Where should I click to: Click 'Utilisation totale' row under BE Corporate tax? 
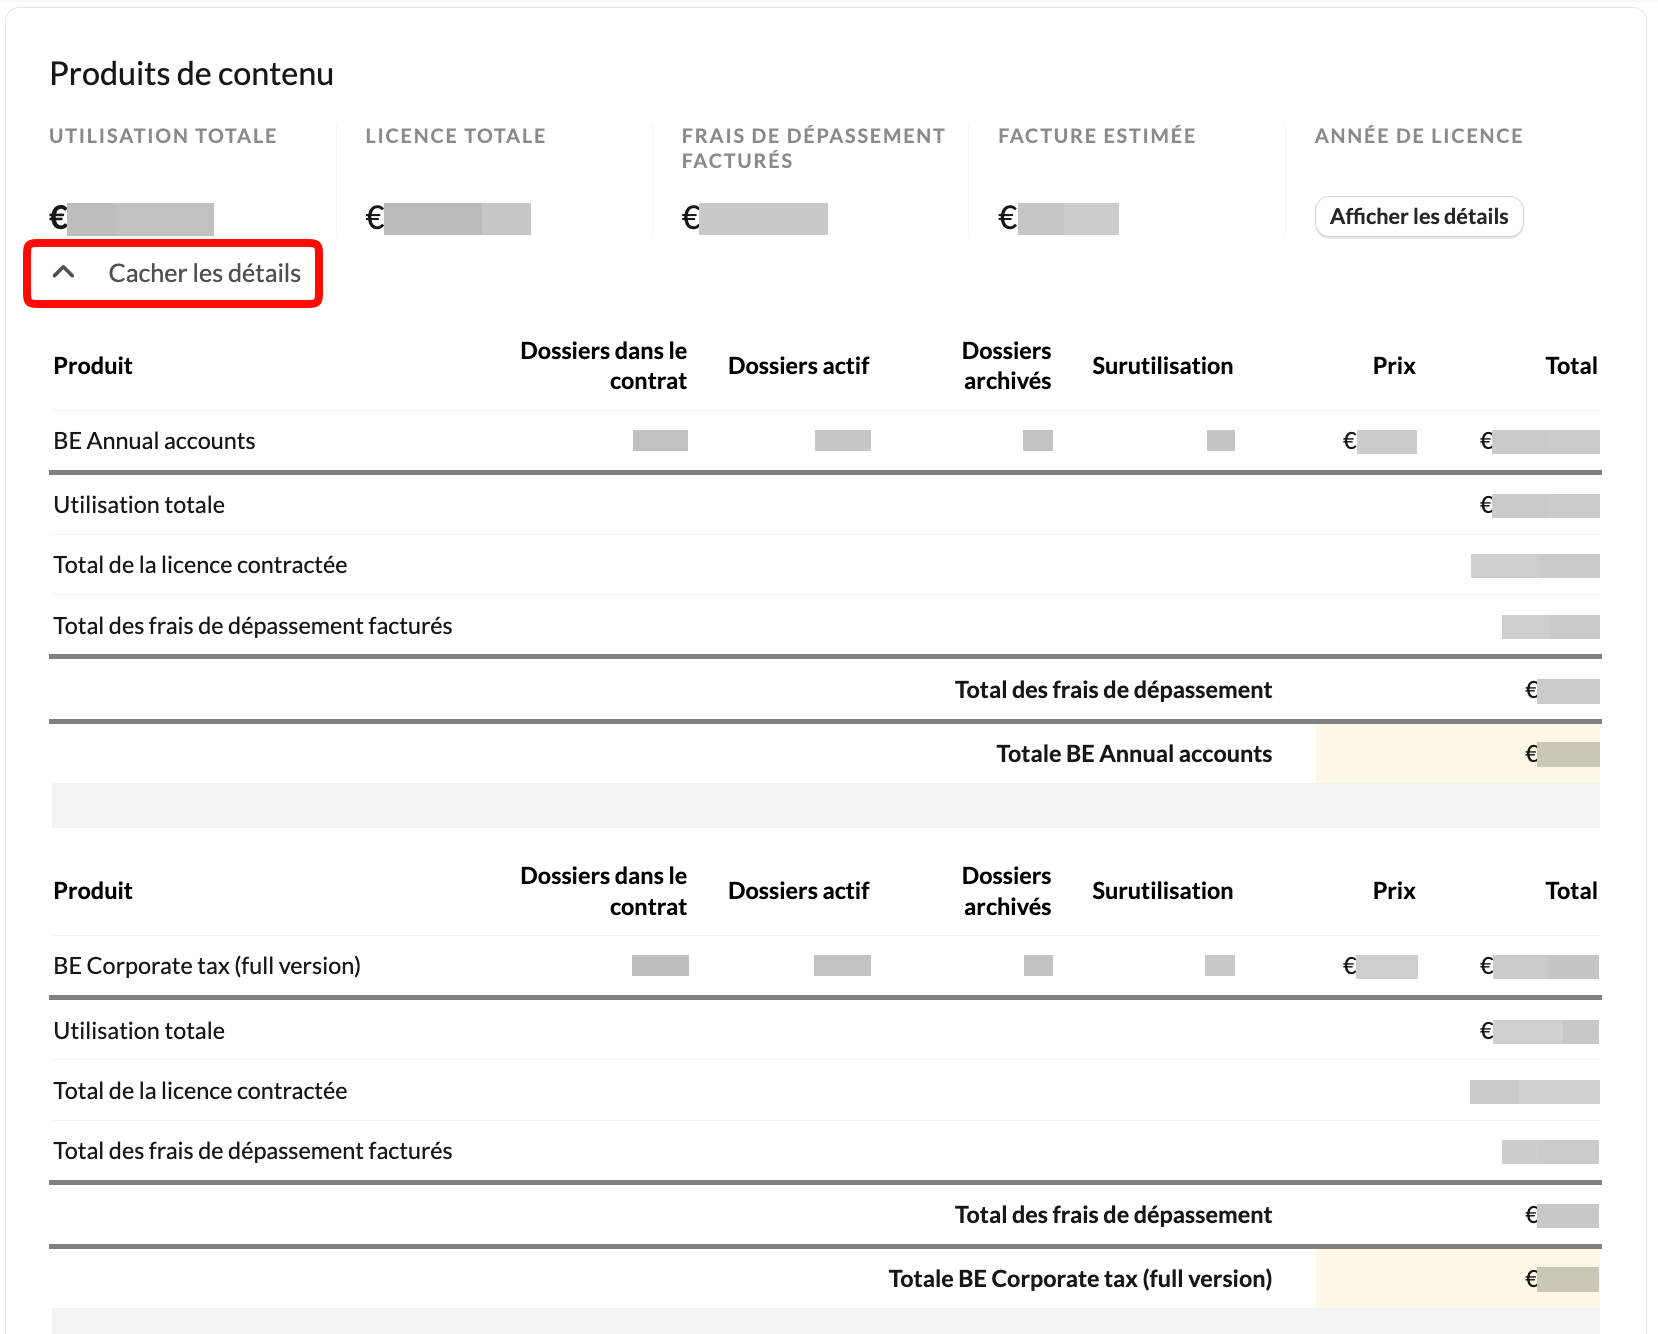coord(825,1031)
